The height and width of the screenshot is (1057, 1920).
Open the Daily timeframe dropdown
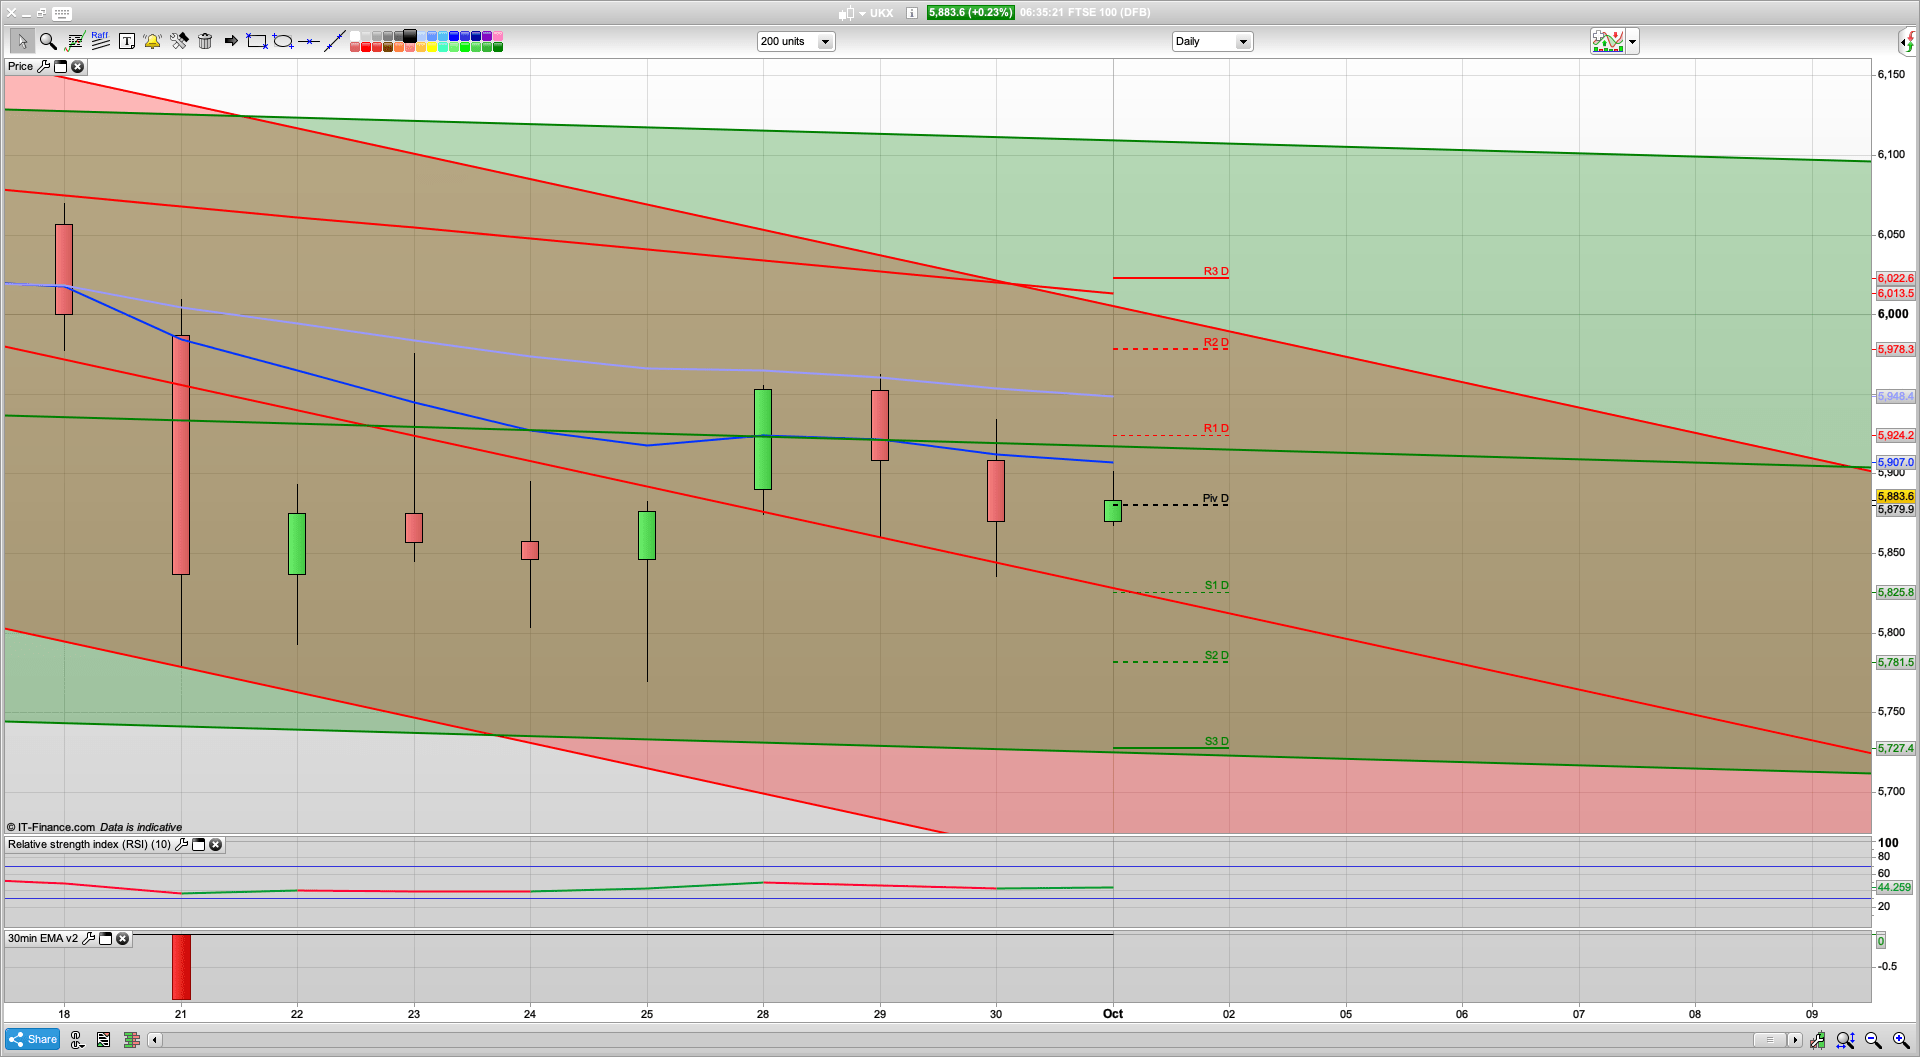point(1243,41)
